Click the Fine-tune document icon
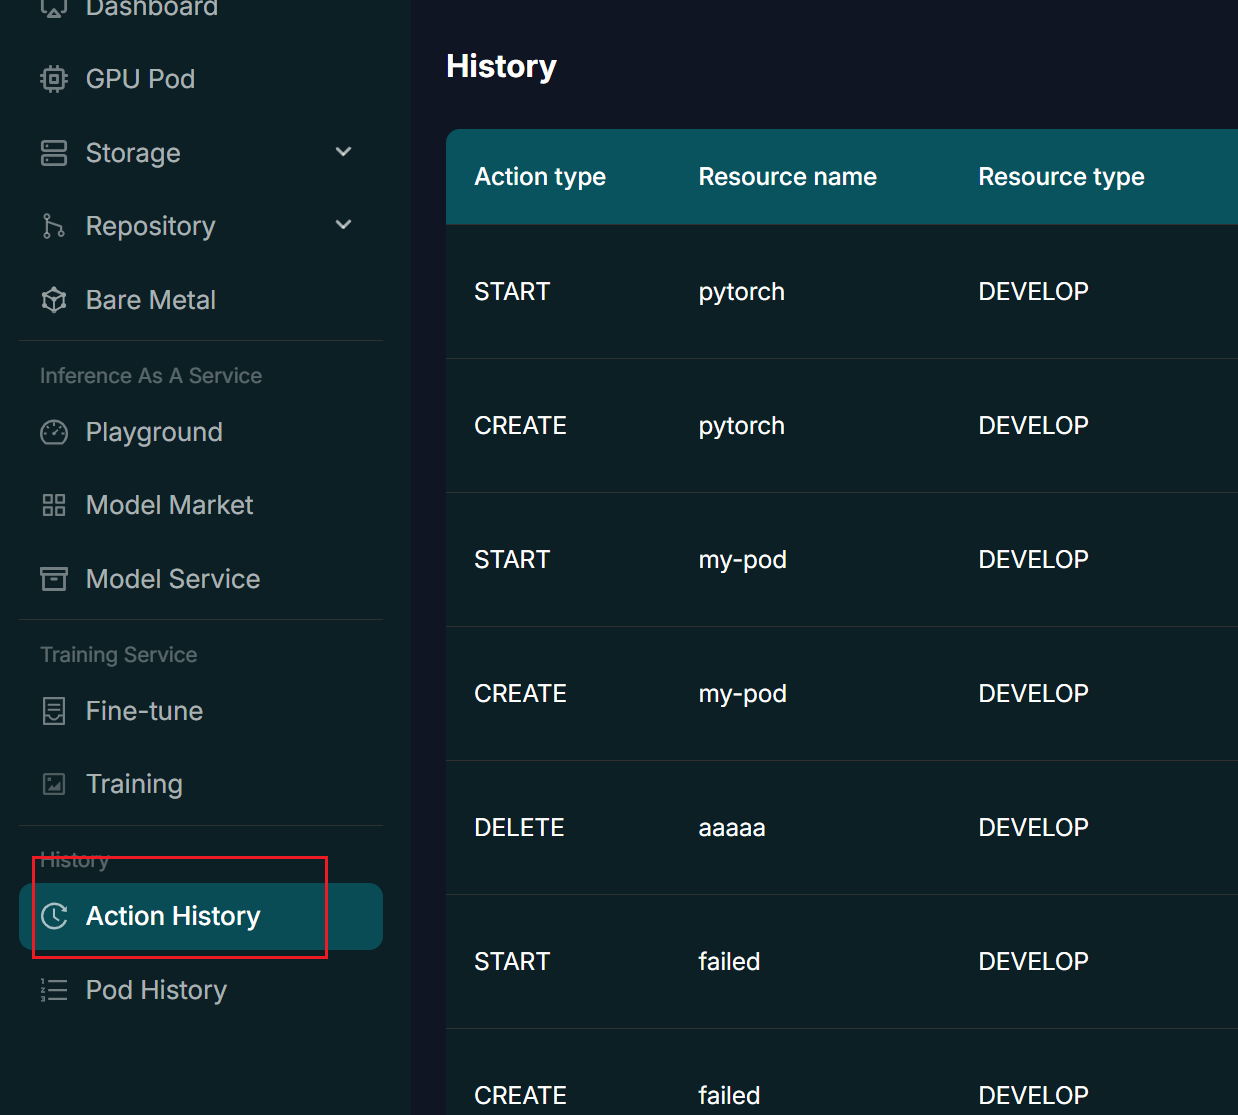 point(53,710)
